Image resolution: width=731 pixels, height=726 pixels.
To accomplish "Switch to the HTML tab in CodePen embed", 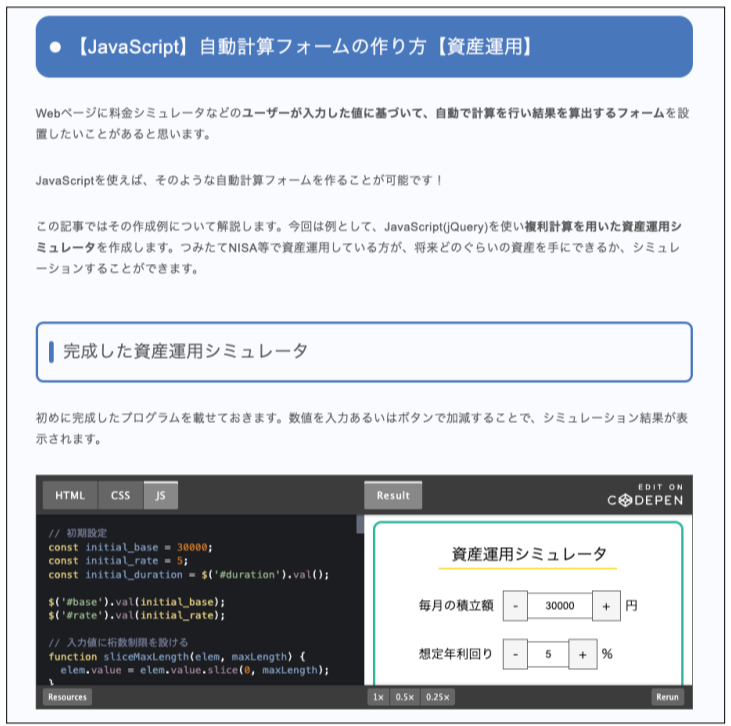I will pos(70,495).
